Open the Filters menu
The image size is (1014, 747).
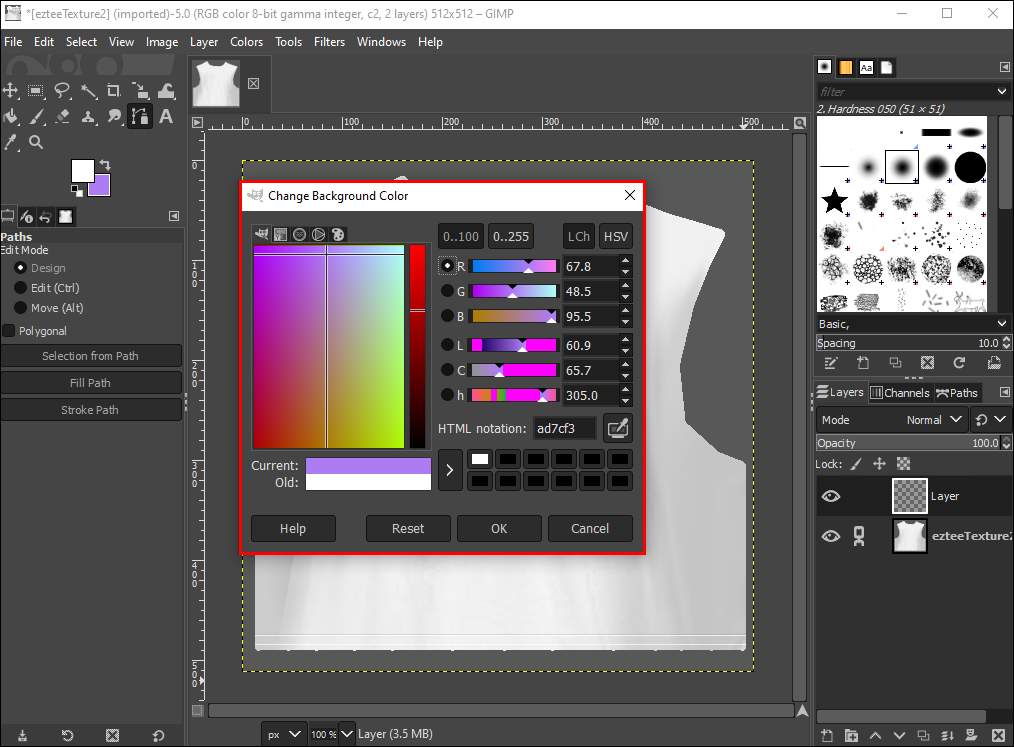click(329, 42)
